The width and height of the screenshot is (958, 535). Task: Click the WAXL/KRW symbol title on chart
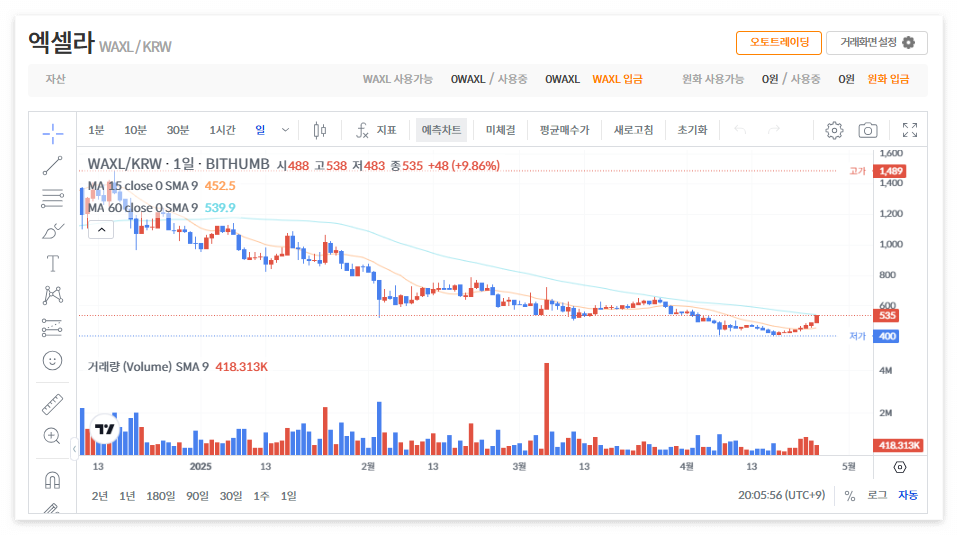pos(178,164)
